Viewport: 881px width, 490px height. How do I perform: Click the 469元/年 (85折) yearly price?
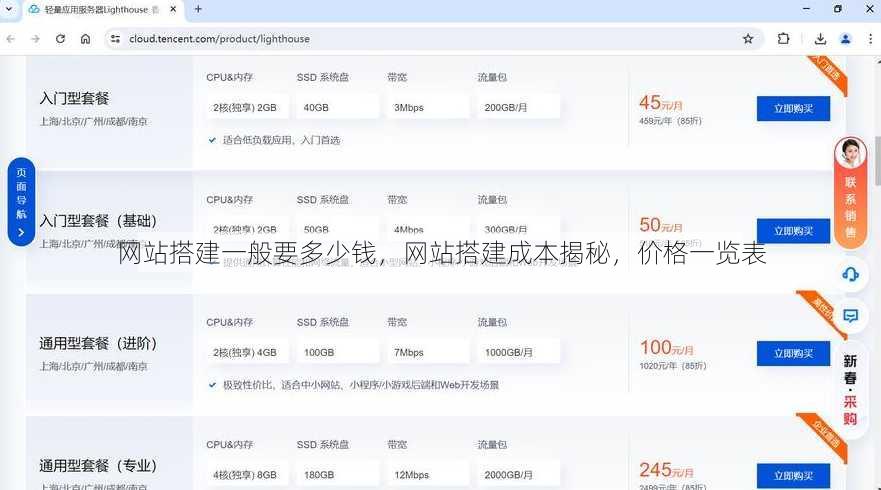coord(670,121)
